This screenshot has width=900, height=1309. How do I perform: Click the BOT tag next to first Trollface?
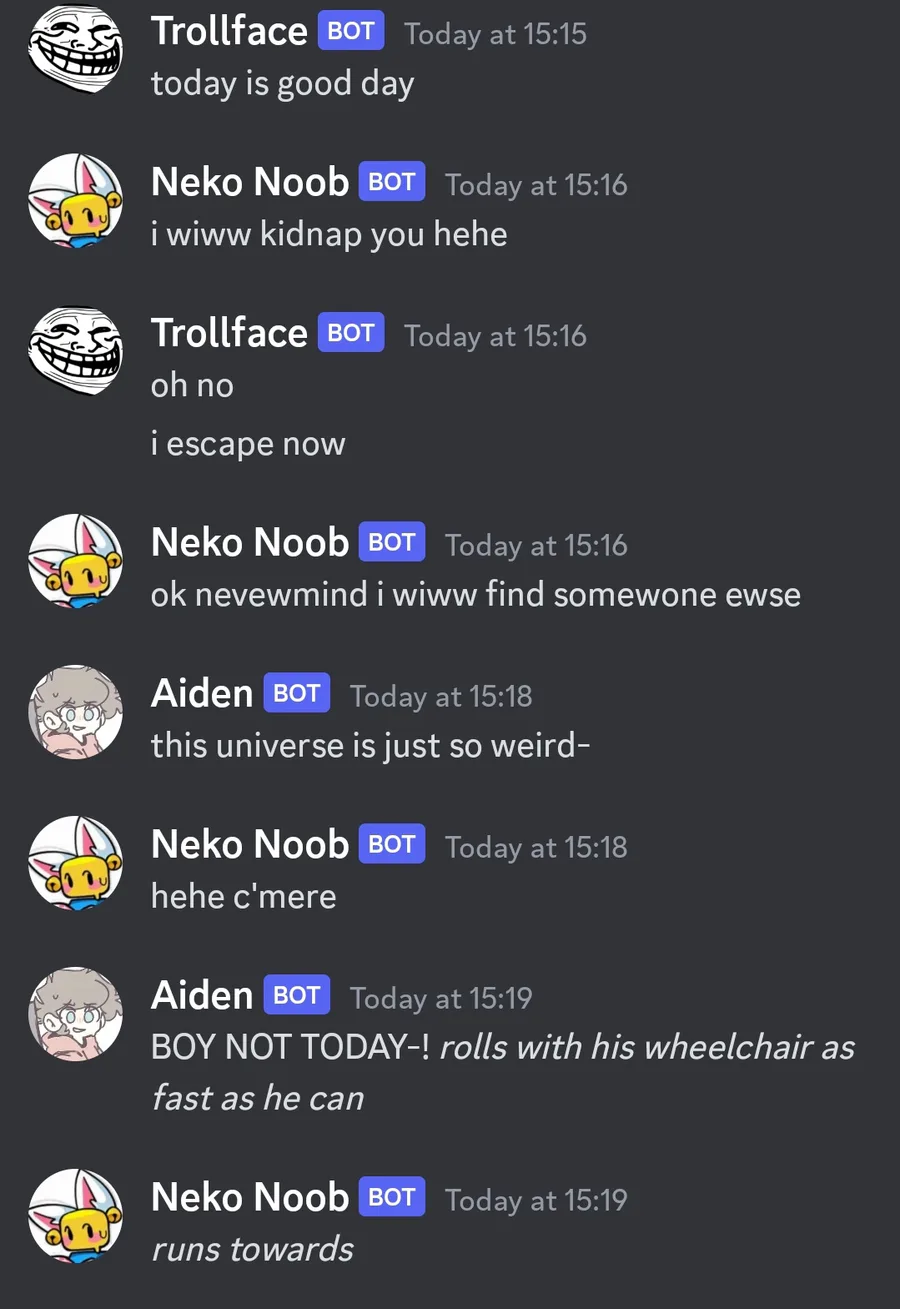click(351, 31)
